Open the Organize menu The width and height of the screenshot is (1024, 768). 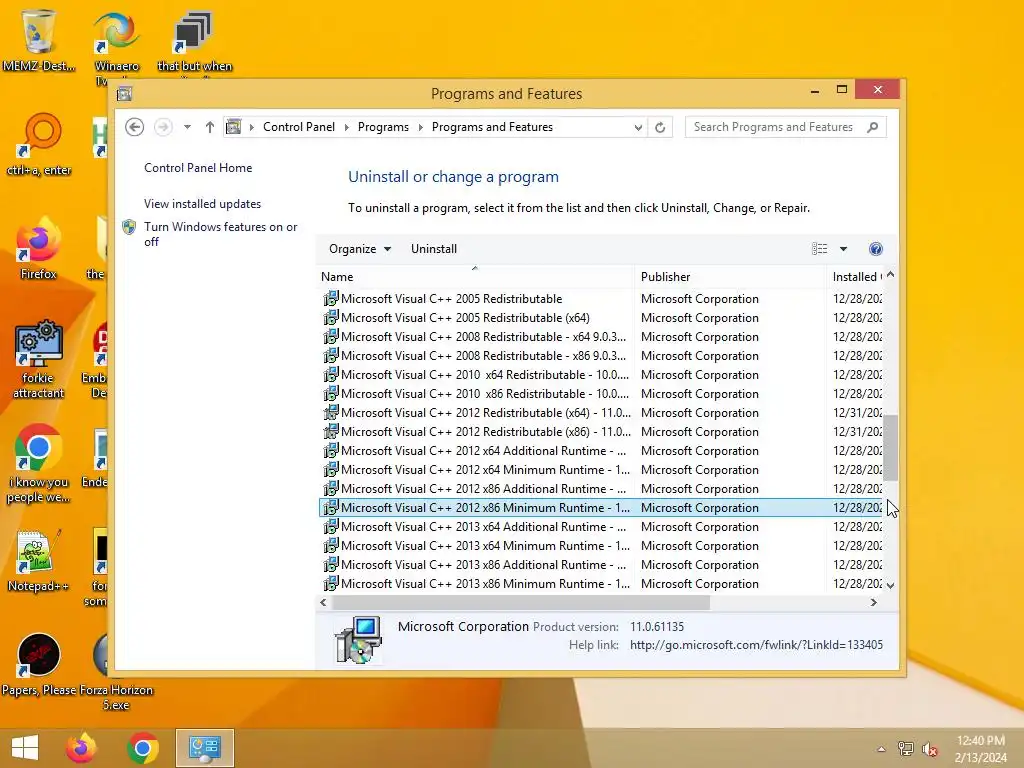[x=360, y=249]
